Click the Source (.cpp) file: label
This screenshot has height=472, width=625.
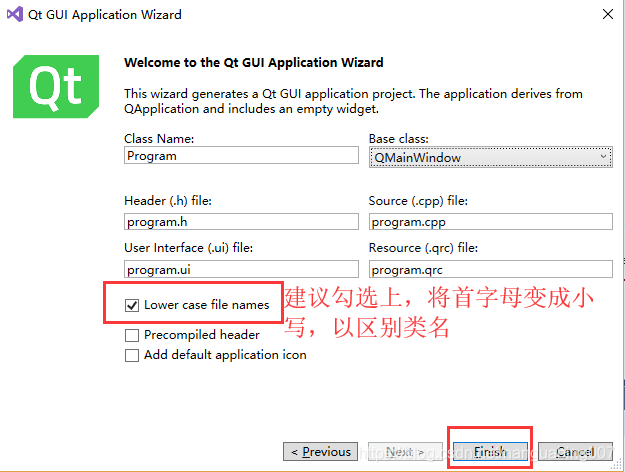tap(418, 201)
